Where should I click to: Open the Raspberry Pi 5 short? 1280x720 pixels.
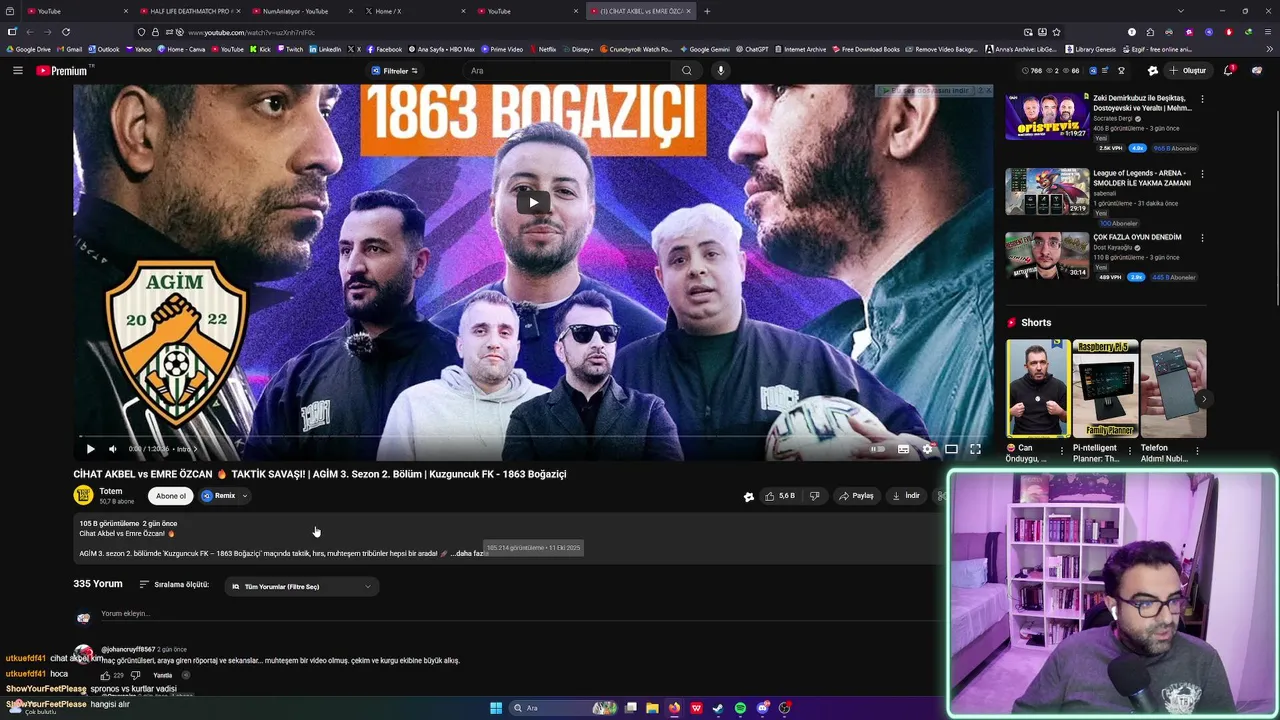tap(1105, 388)
